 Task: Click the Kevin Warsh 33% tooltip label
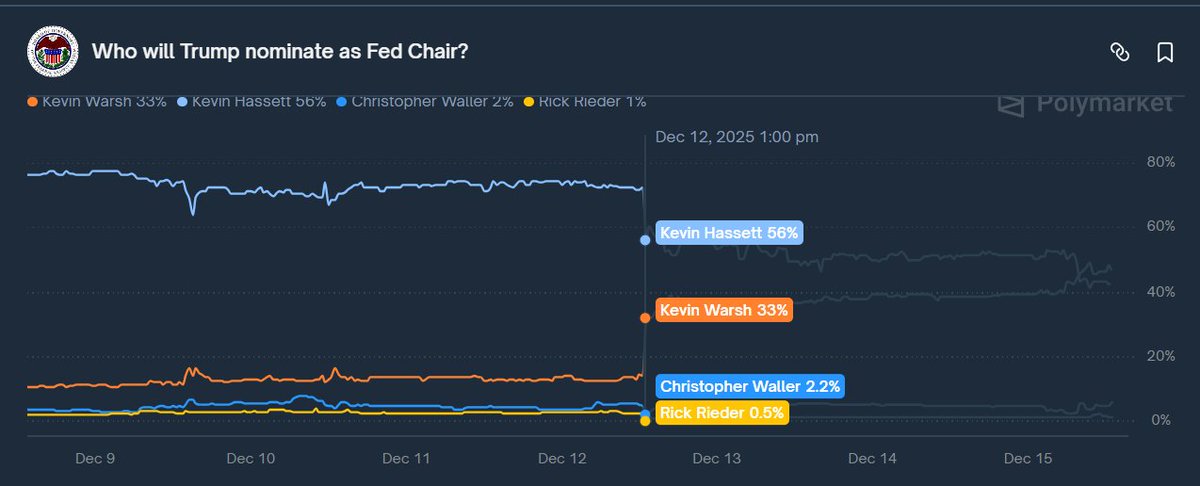[x=724, y=310]
